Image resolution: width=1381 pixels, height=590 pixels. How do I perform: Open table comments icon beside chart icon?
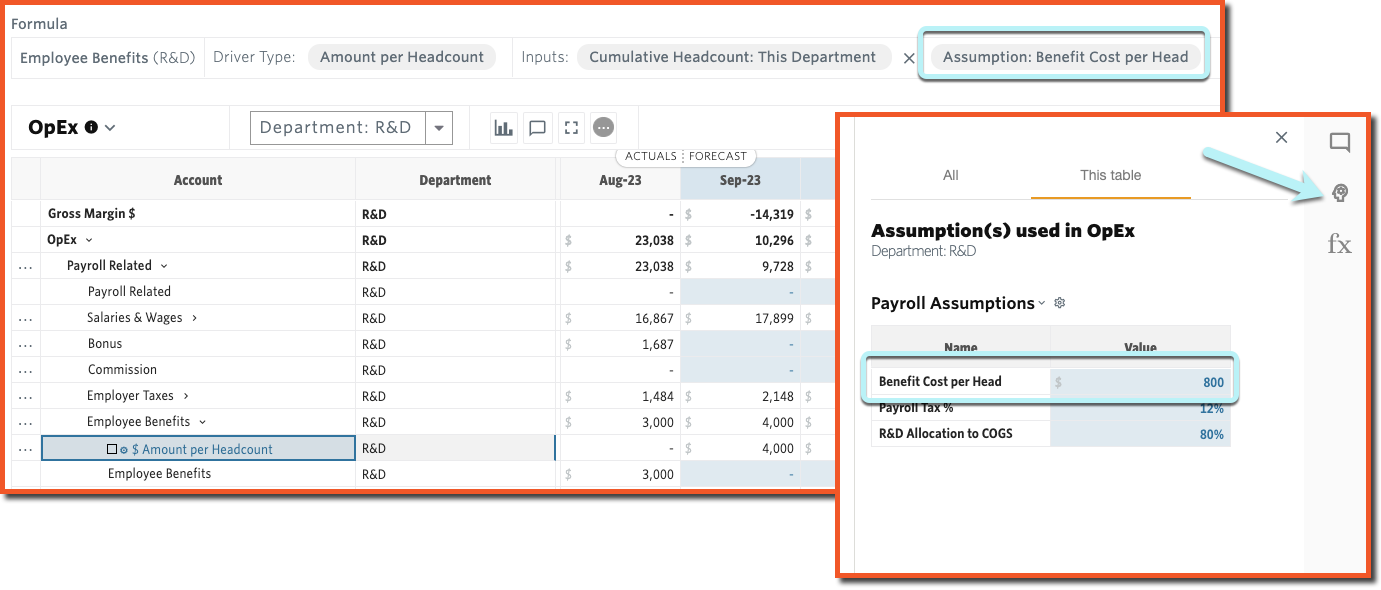[537, 128]
